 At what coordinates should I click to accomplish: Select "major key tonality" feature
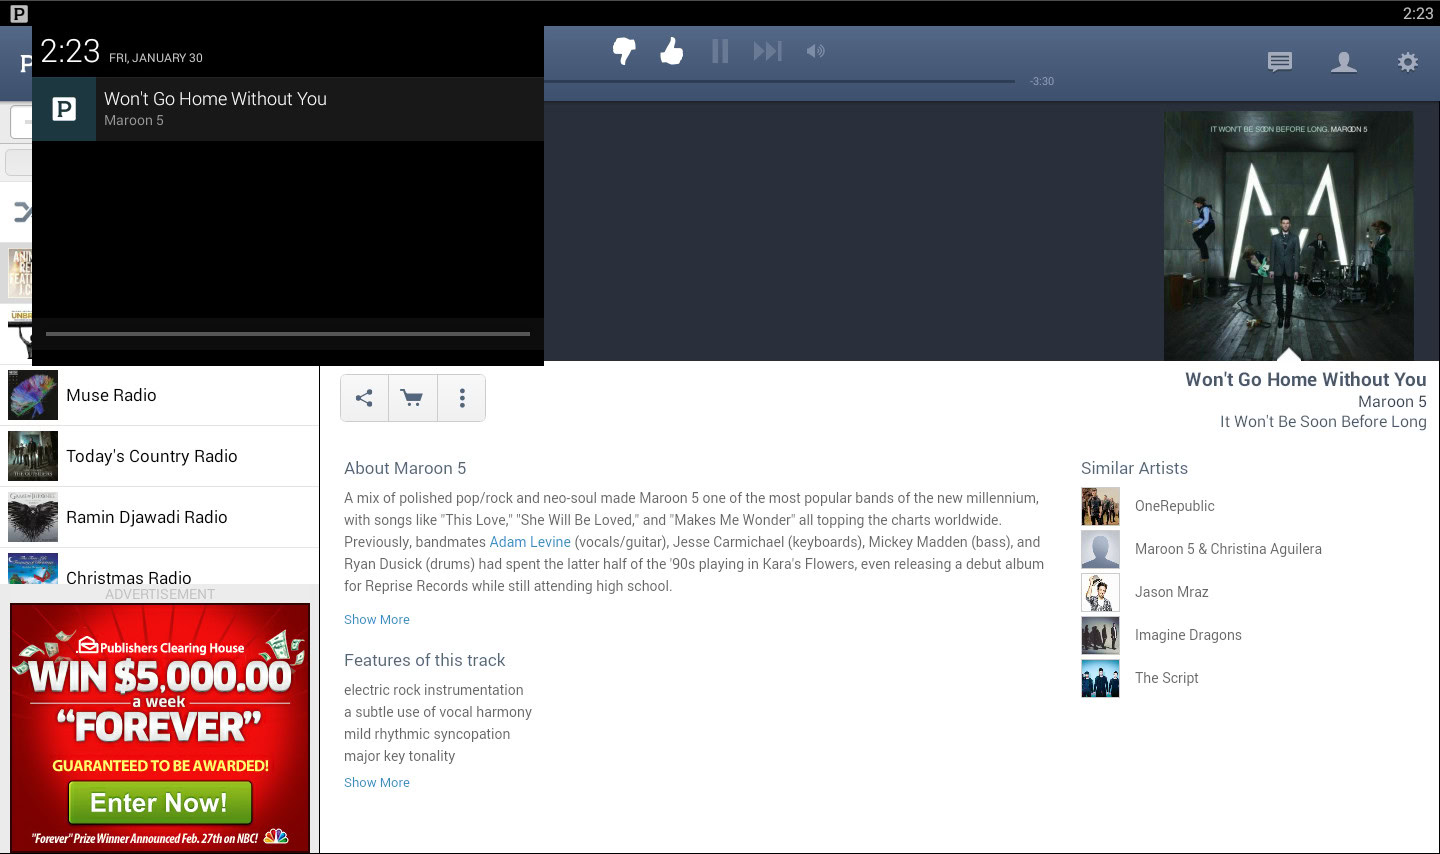pos(400,756)
